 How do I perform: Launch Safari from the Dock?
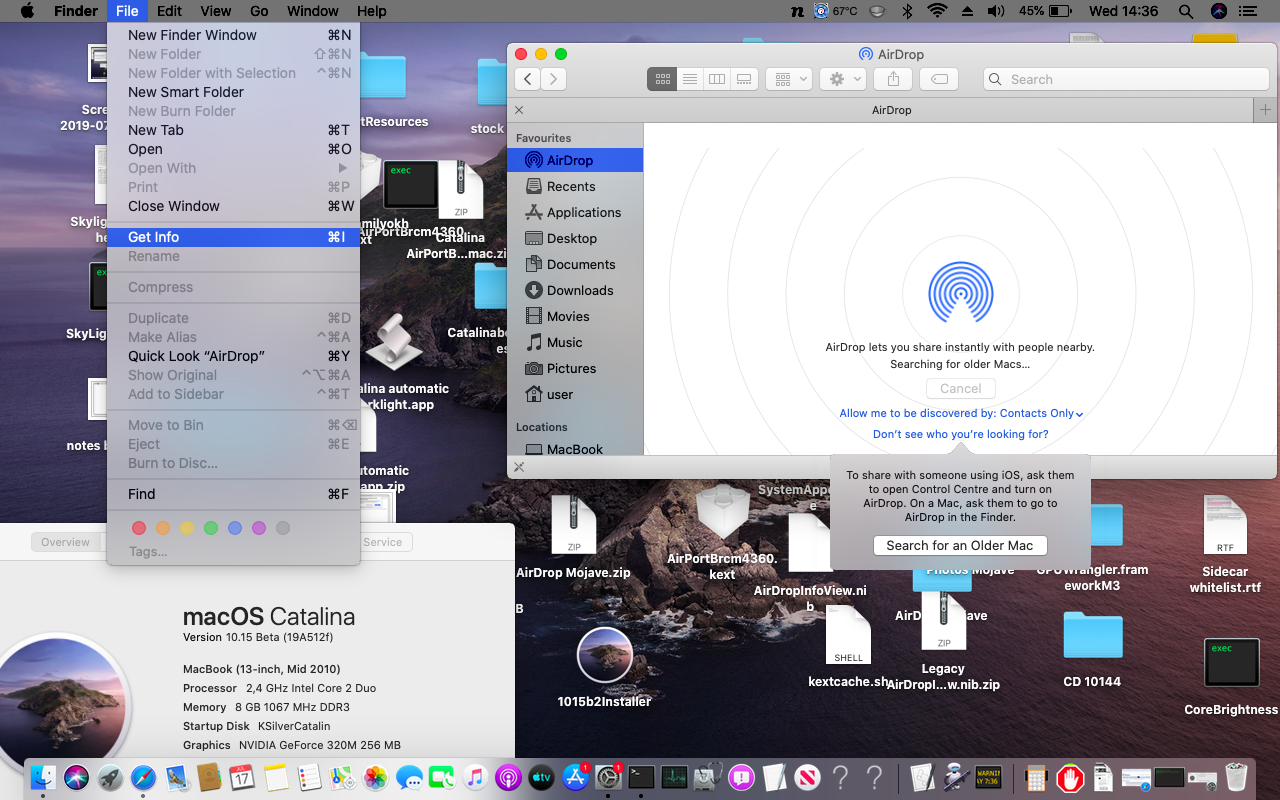tap(143, 777)
